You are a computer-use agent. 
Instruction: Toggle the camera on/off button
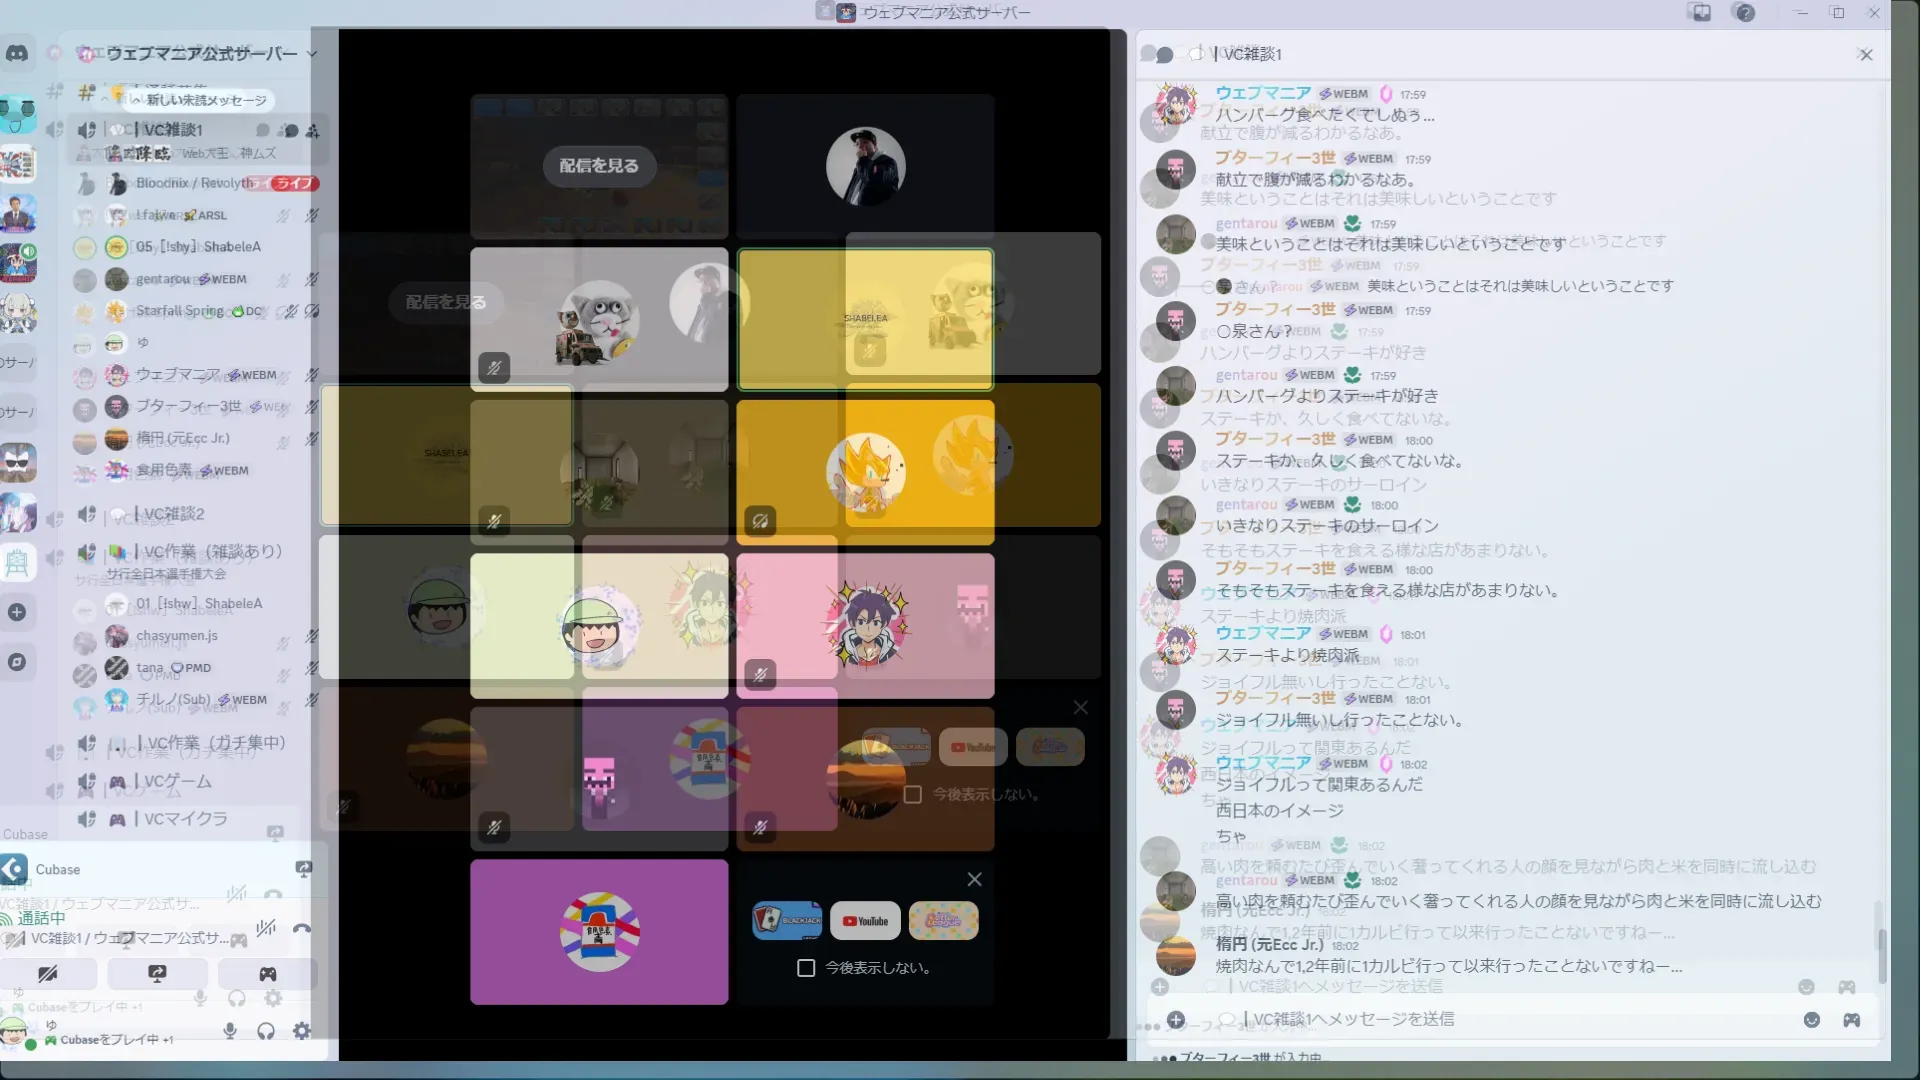tap(48, 973)
